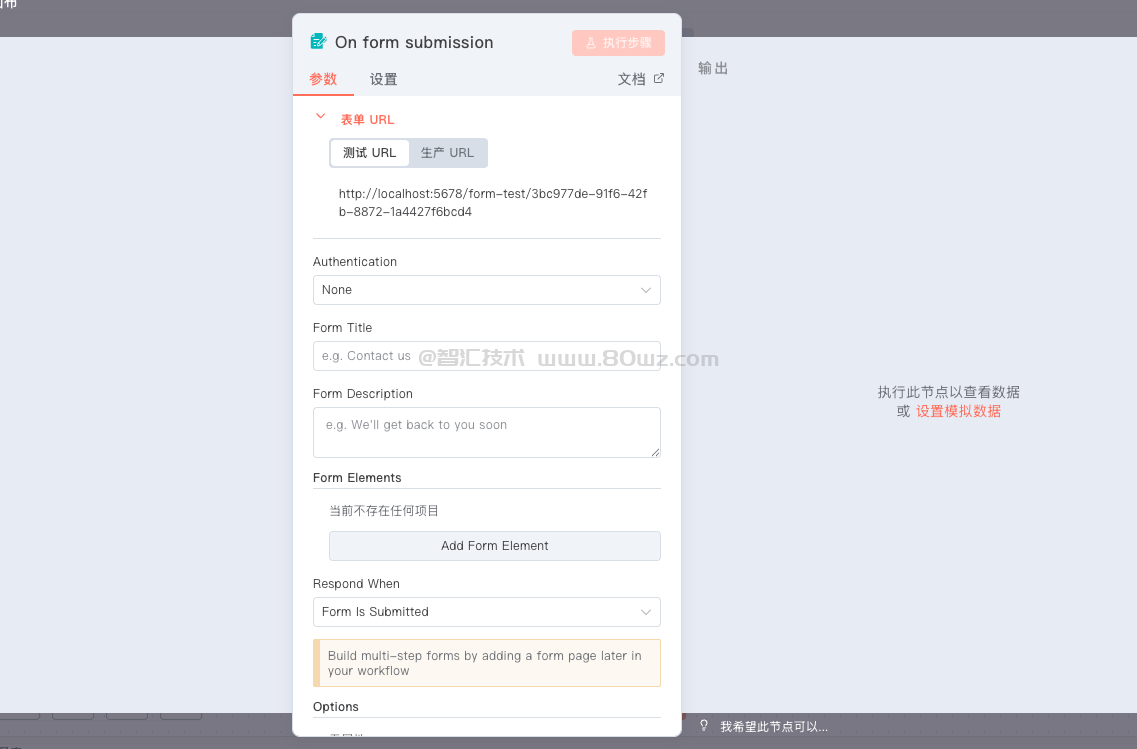Select the 测试 URL option
This screenshot has height=749, width=1137.
coord(370,153)
